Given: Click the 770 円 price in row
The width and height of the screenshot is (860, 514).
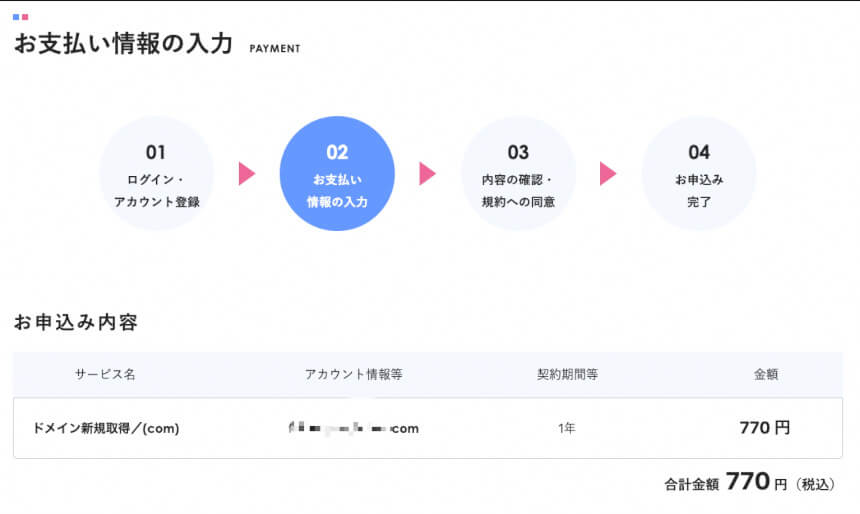Looking at the screenshot, I should (x=765, y=427).
